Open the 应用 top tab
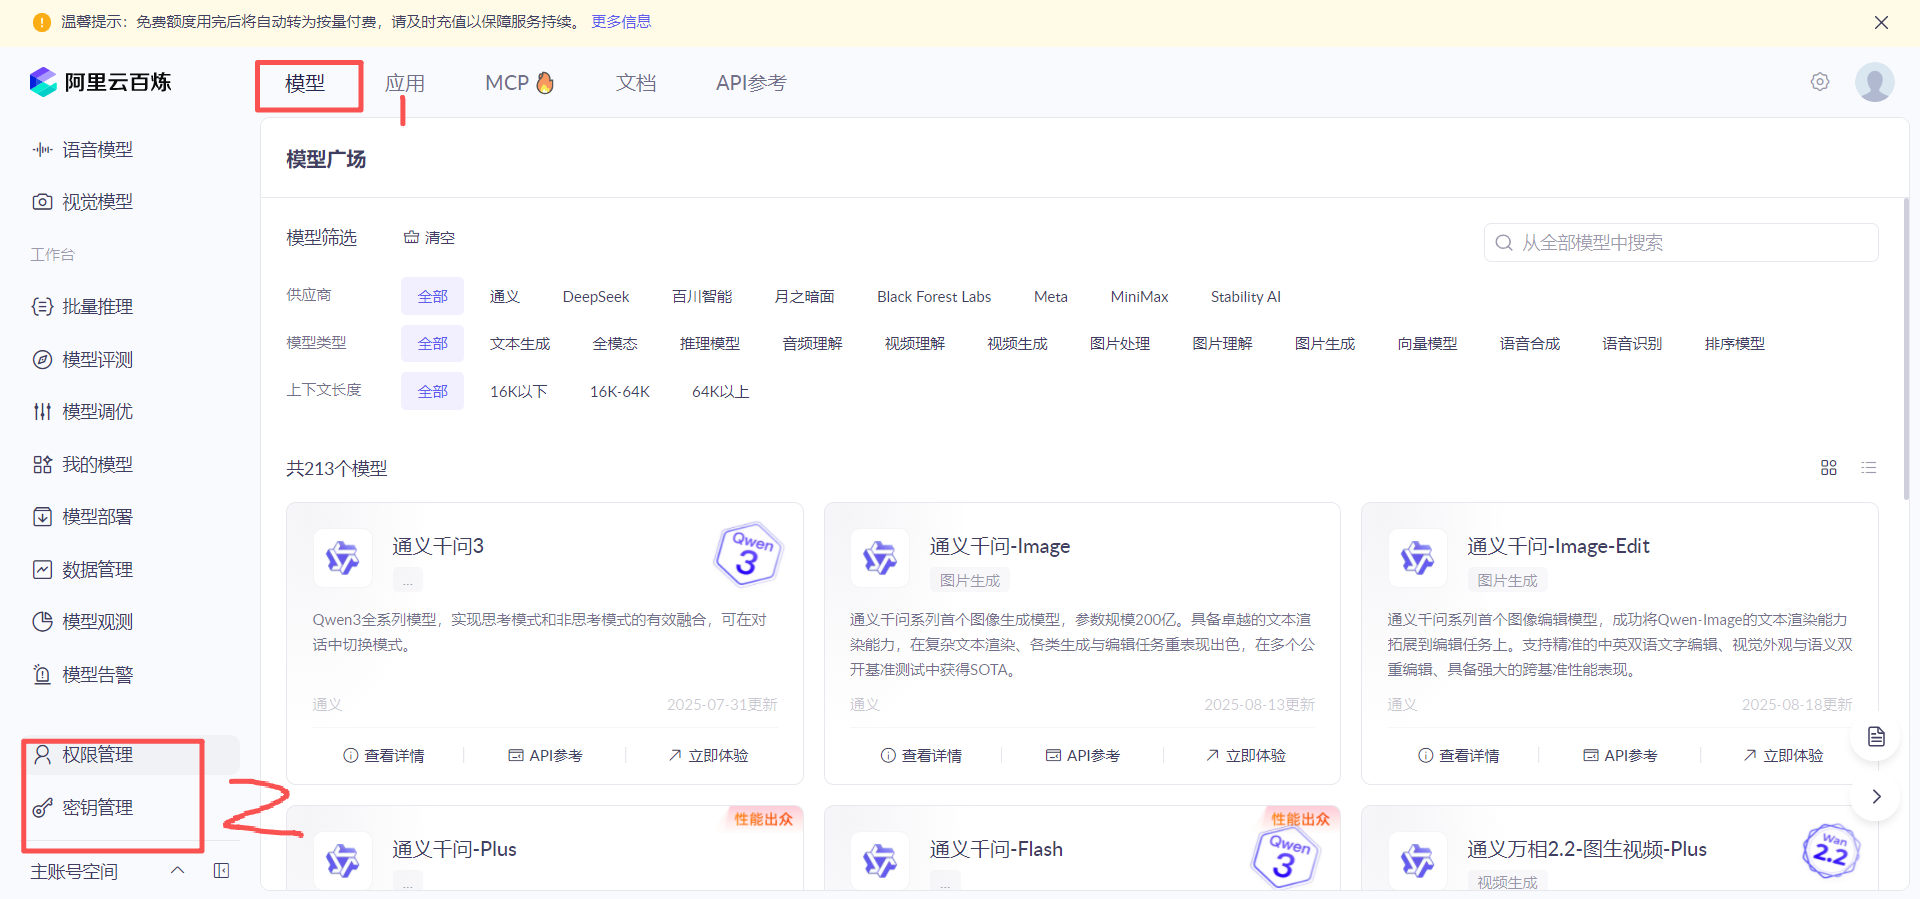The image size is (1920, 899). click(405, 83)
